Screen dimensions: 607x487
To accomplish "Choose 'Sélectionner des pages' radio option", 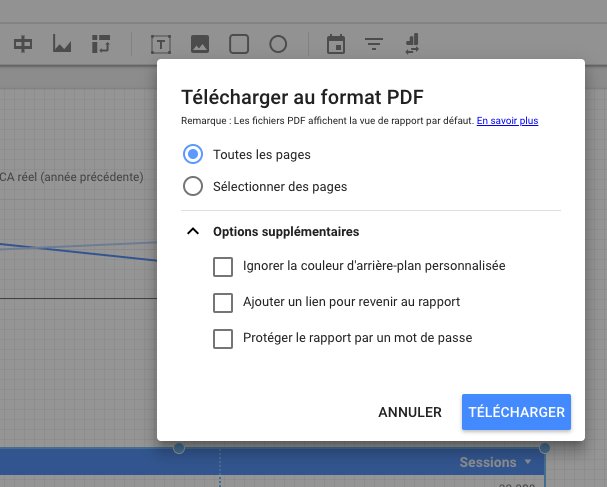I will point(193,186).
